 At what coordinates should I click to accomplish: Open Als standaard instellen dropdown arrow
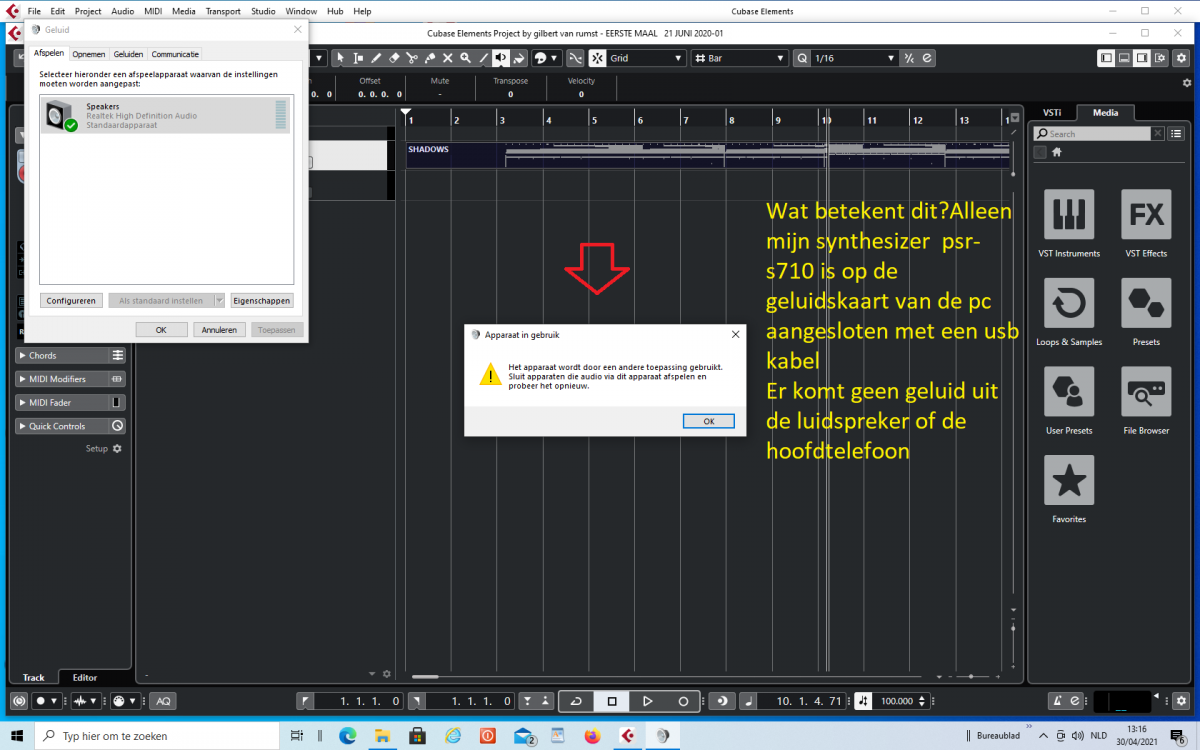click(220, 300)
